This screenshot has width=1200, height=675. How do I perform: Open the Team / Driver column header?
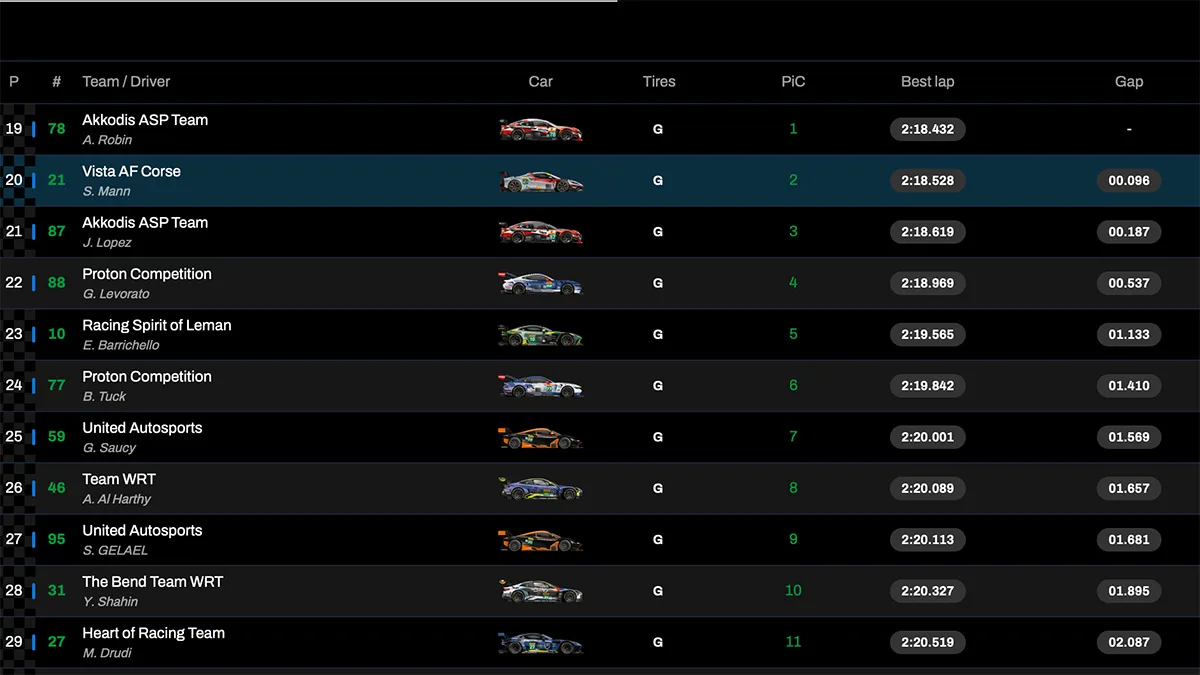coord(126,82)
